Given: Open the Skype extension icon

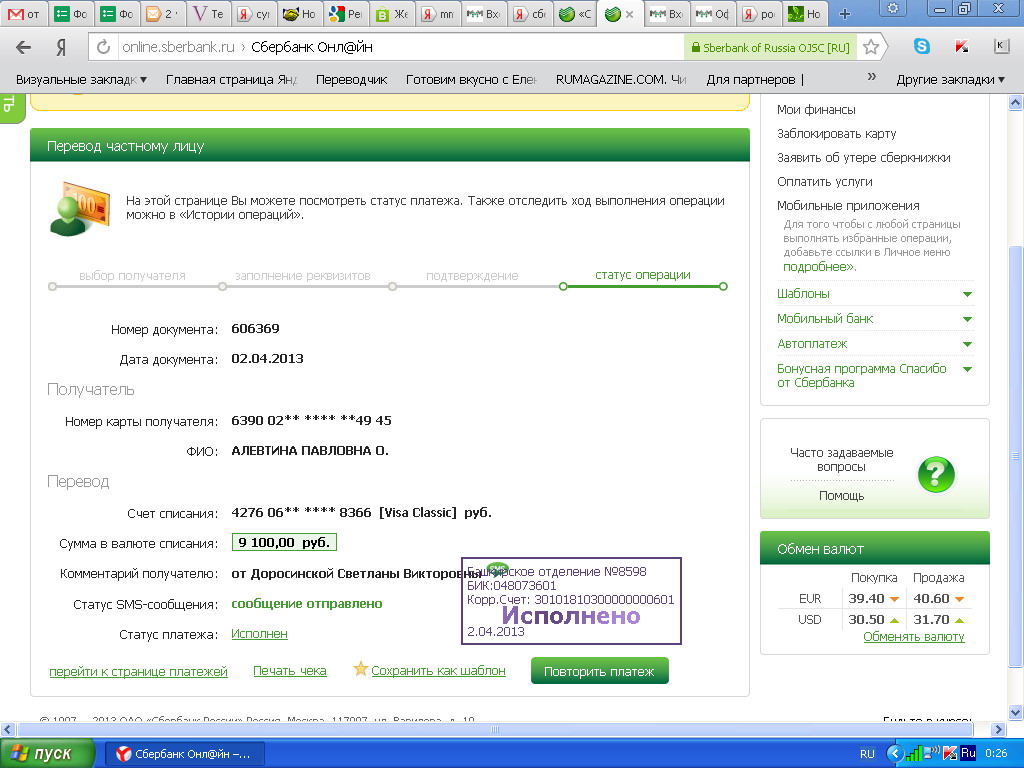Looking at the screenshot, I should click(921, 46).
